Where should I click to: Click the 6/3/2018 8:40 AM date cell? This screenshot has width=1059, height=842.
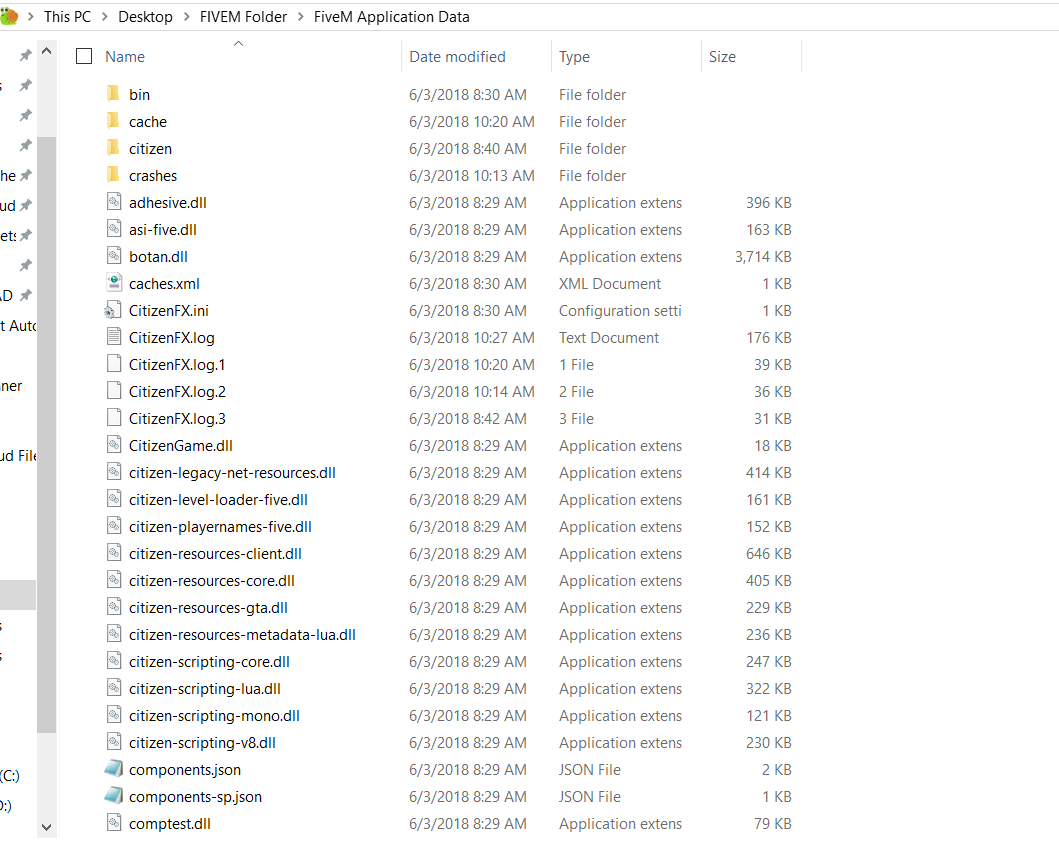click(467, 149)
